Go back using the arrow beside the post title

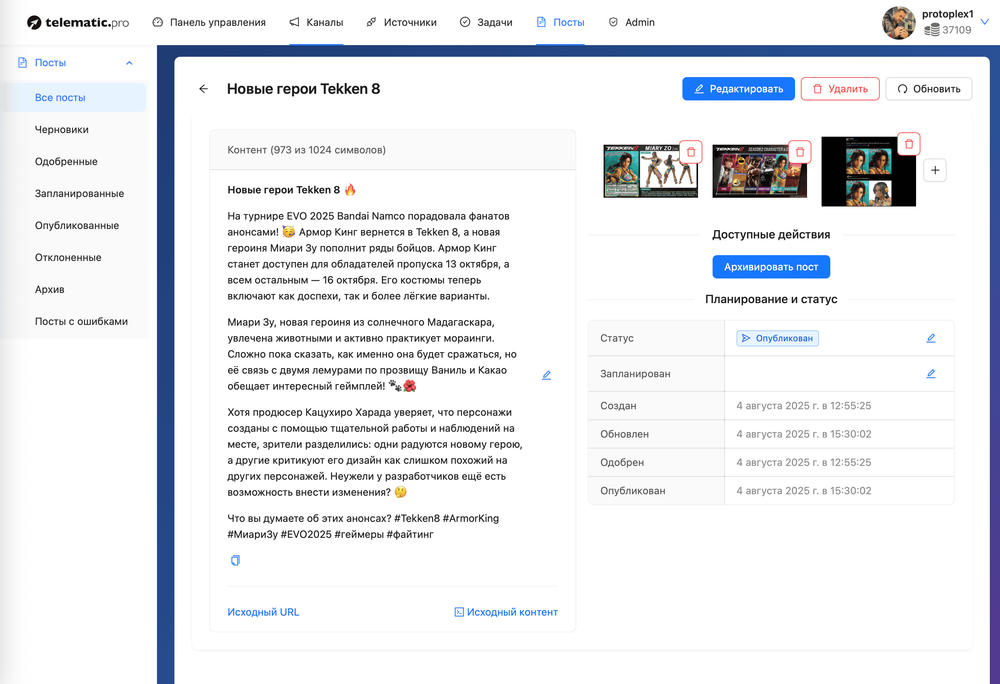203,89
